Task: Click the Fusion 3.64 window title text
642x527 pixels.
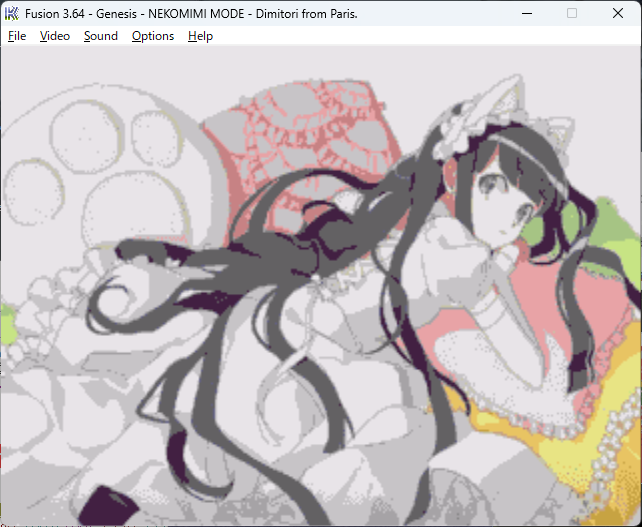Action: (x=191, y=14)
